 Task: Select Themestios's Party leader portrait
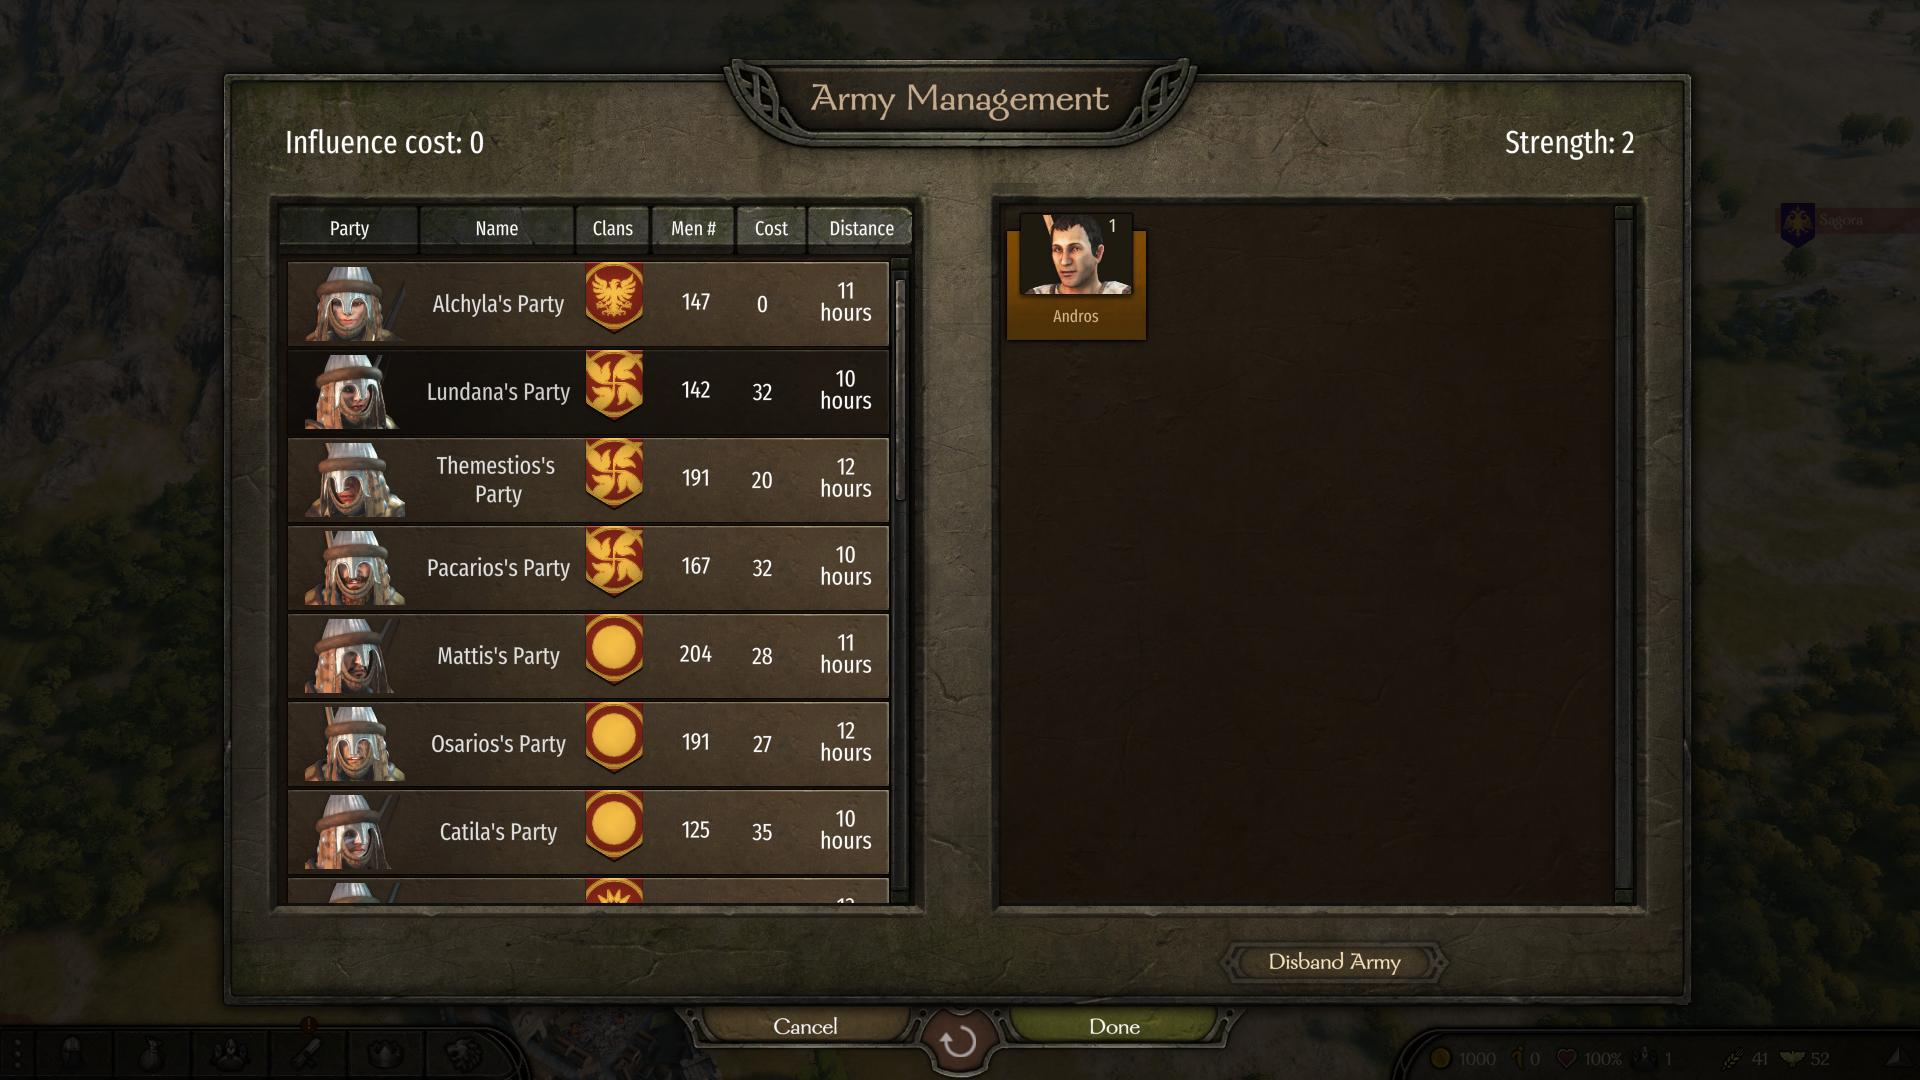[353, 480]
